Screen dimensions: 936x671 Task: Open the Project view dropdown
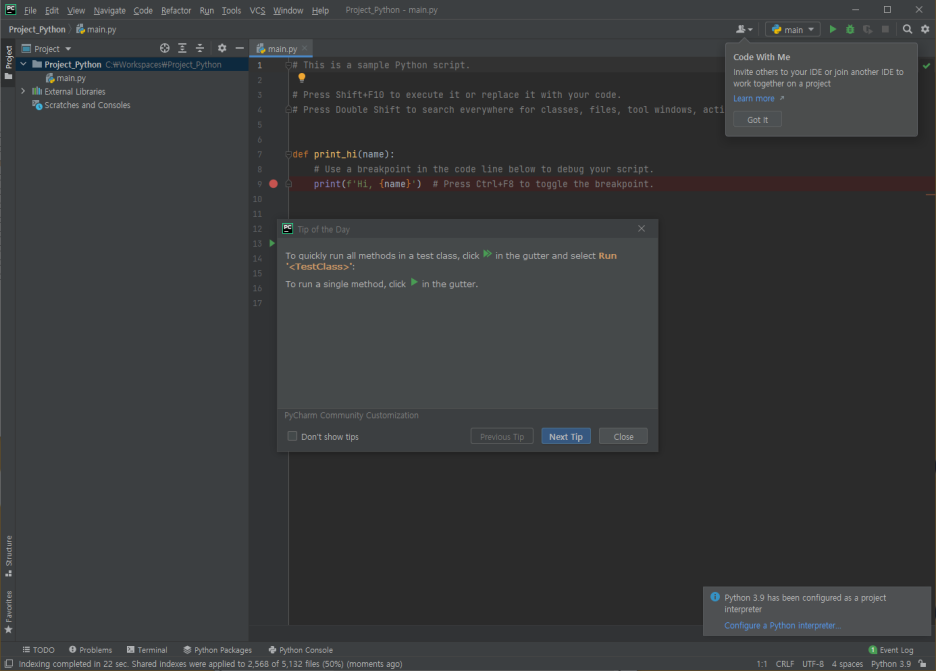tap(47, 49)
